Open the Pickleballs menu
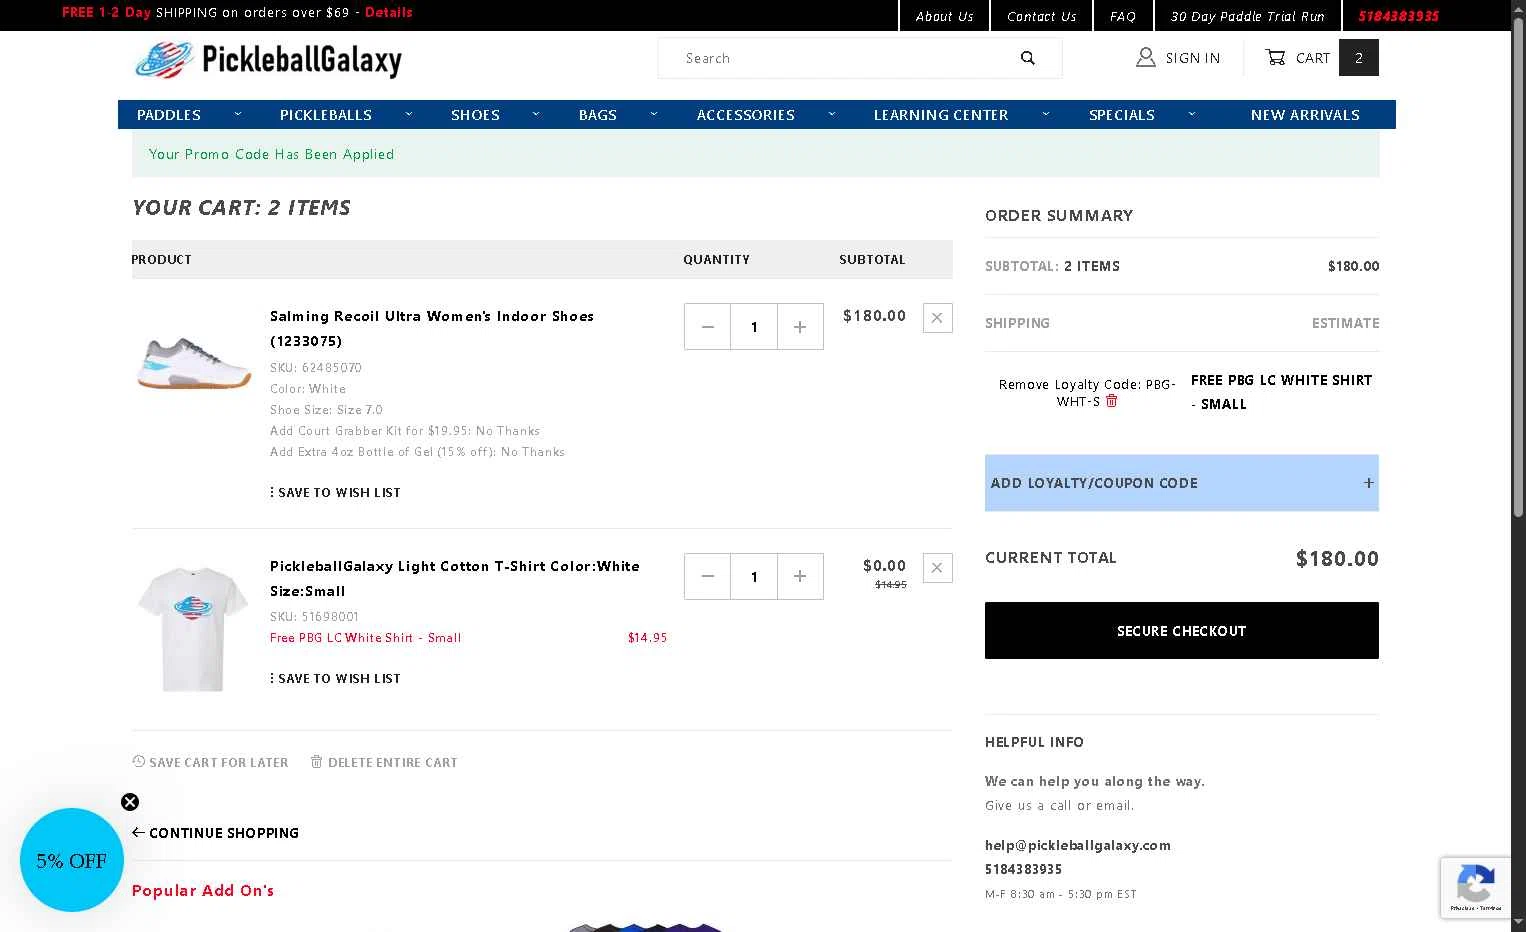Viewport: 1526px width, 932px height. coord(326,115)
